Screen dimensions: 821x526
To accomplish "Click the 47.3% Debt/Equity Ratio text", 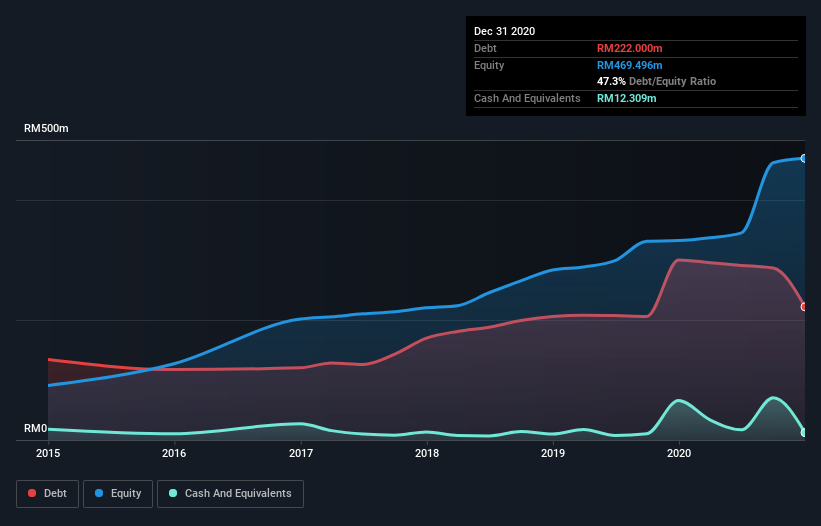I will pyautogui.click(x=656, y=81).
